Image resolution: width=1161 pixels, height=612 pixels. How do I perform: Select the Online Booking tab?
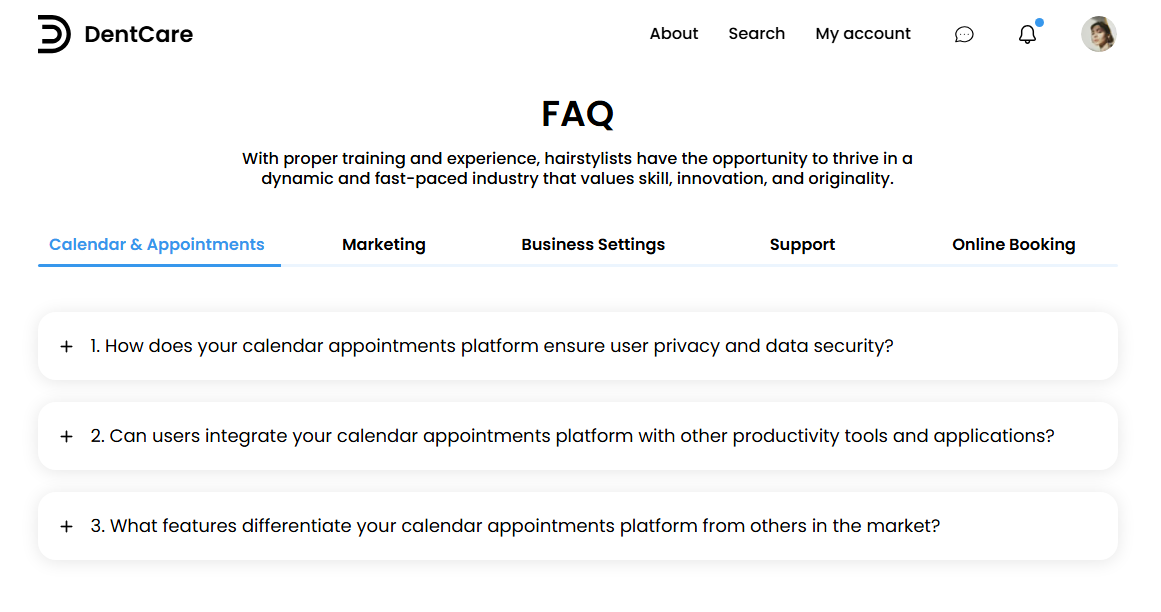[x=1013, y=244]
